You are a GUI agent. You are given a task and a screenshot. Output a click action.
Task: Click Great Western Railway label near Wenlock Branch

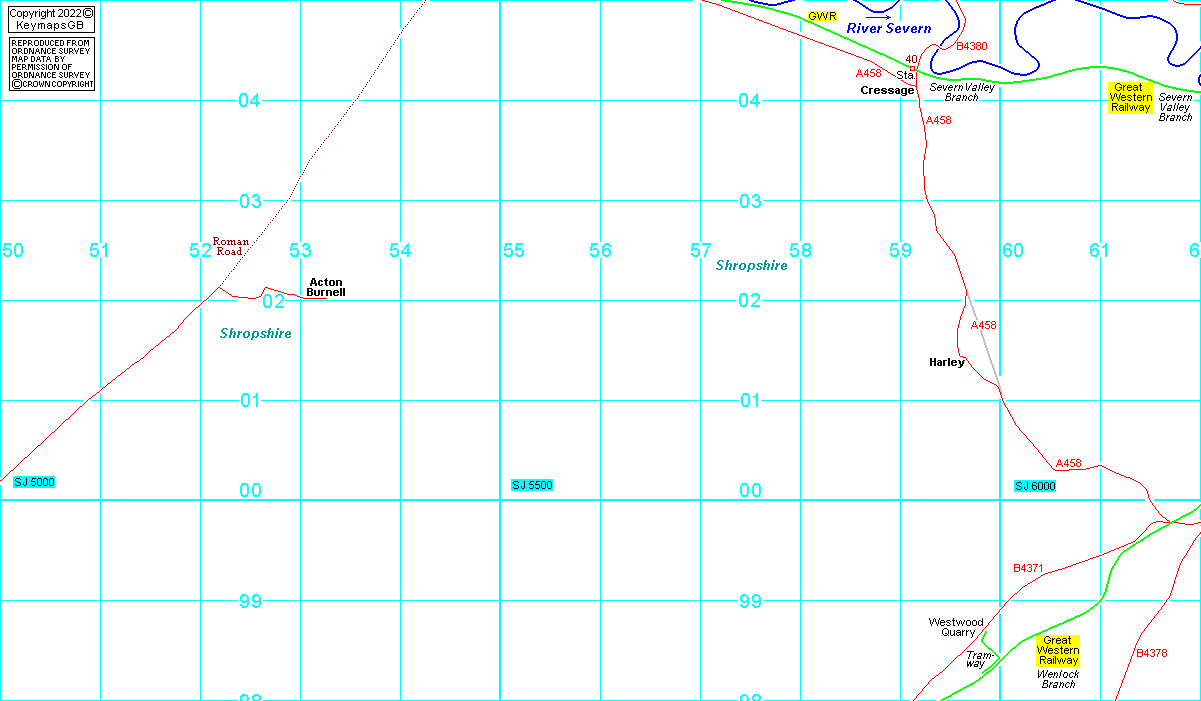point(1057,650)
